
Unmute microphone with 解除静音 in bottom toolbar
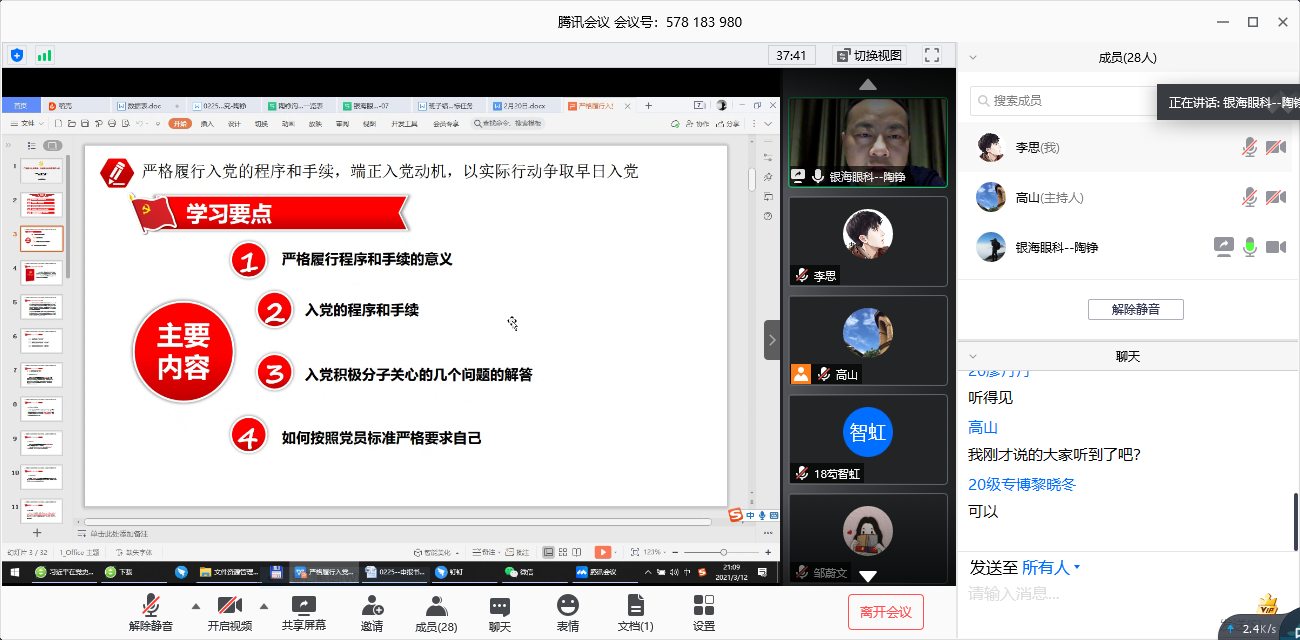pos(153,612)
